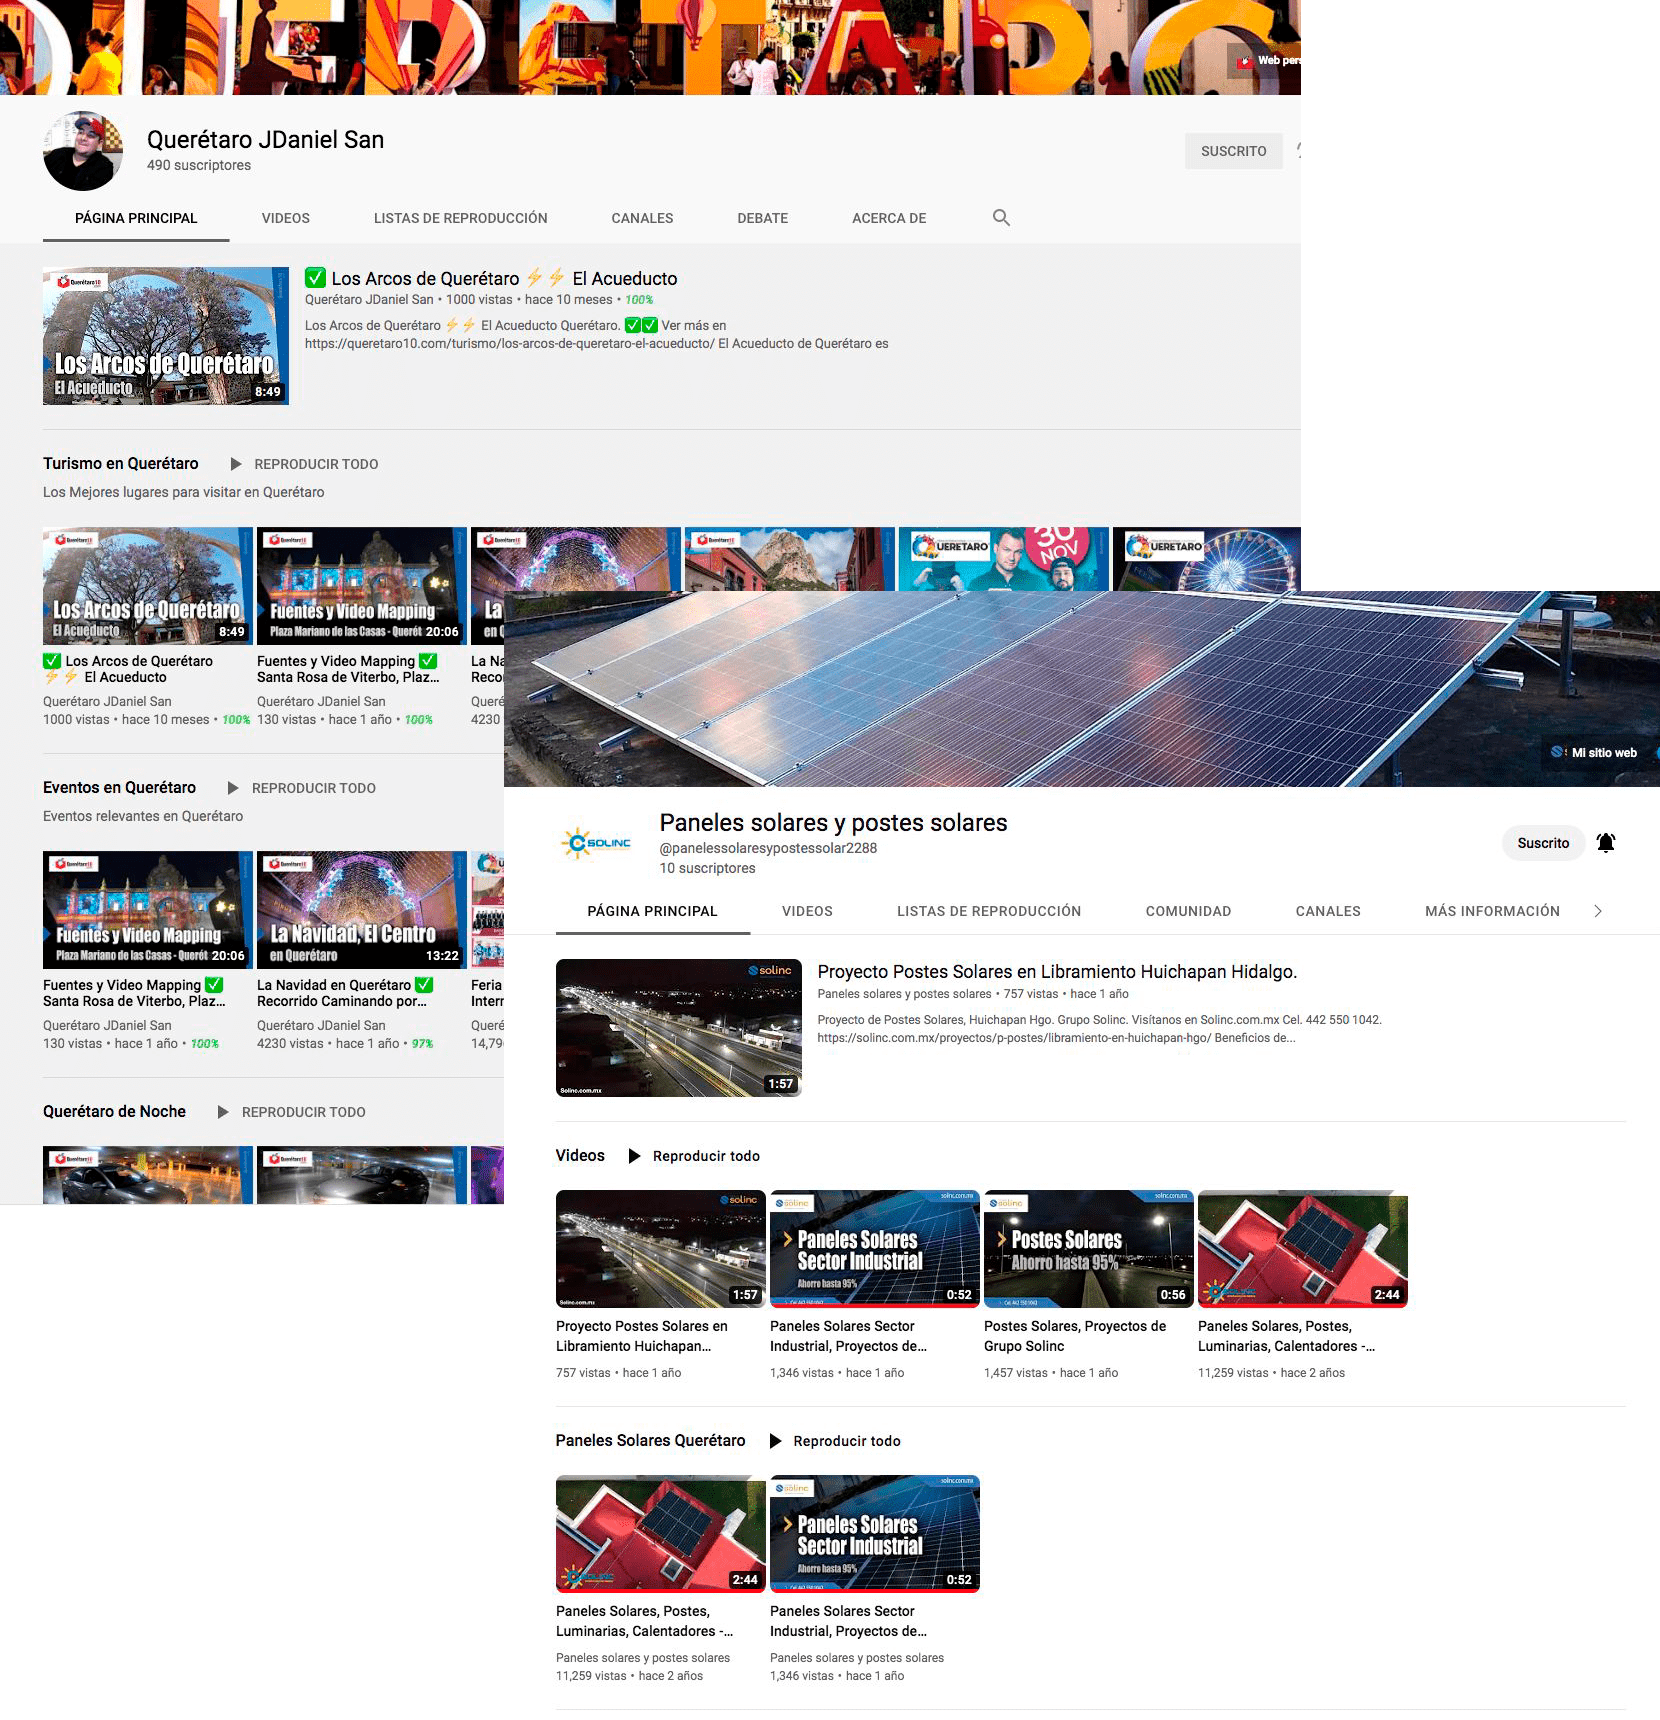Switch to VIDEOS tab on Querétaro JDaniel San
This screenshot has height=1720, width=1660.
286,218
